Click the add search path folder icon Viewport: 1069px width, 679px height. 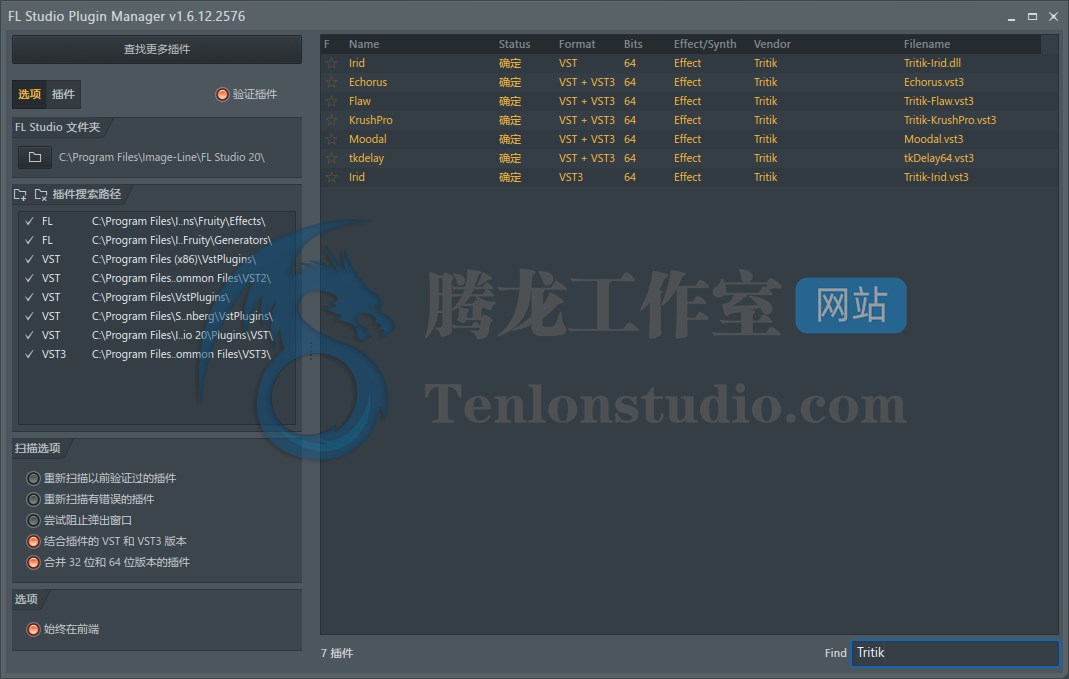click(x=20, y=195)
